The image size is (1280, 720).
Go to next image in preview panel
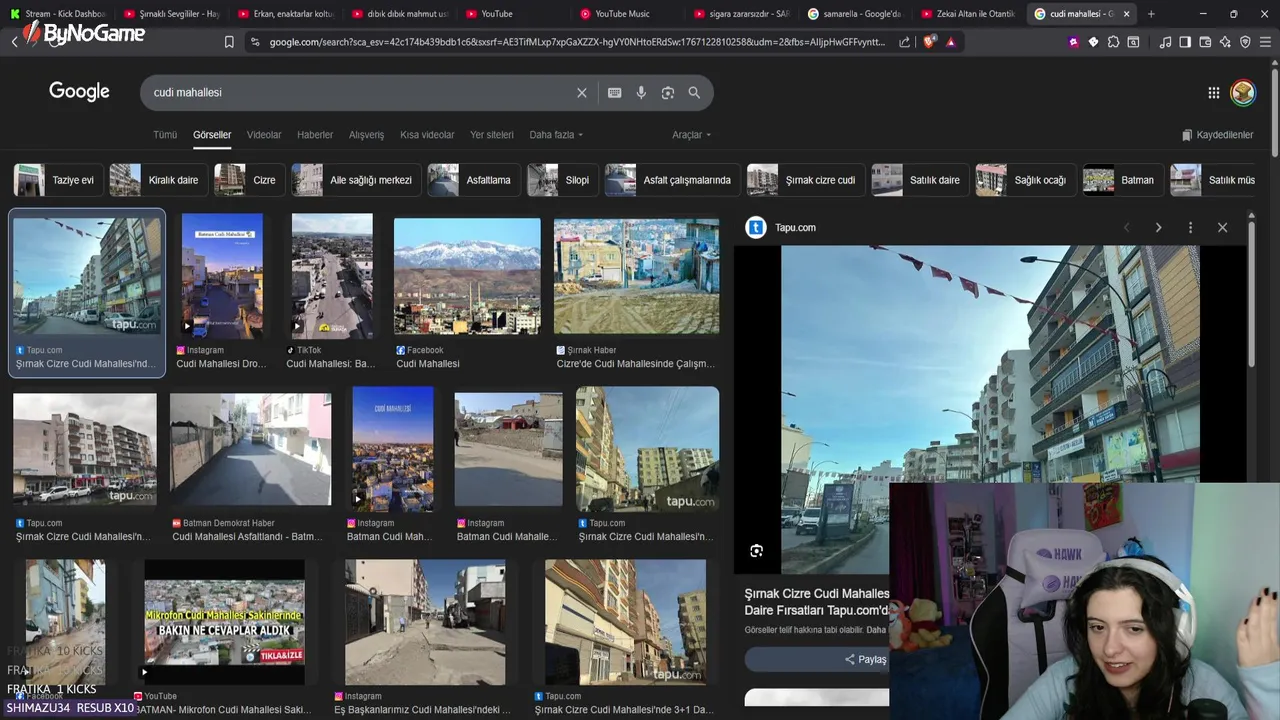pos(1158,228)
